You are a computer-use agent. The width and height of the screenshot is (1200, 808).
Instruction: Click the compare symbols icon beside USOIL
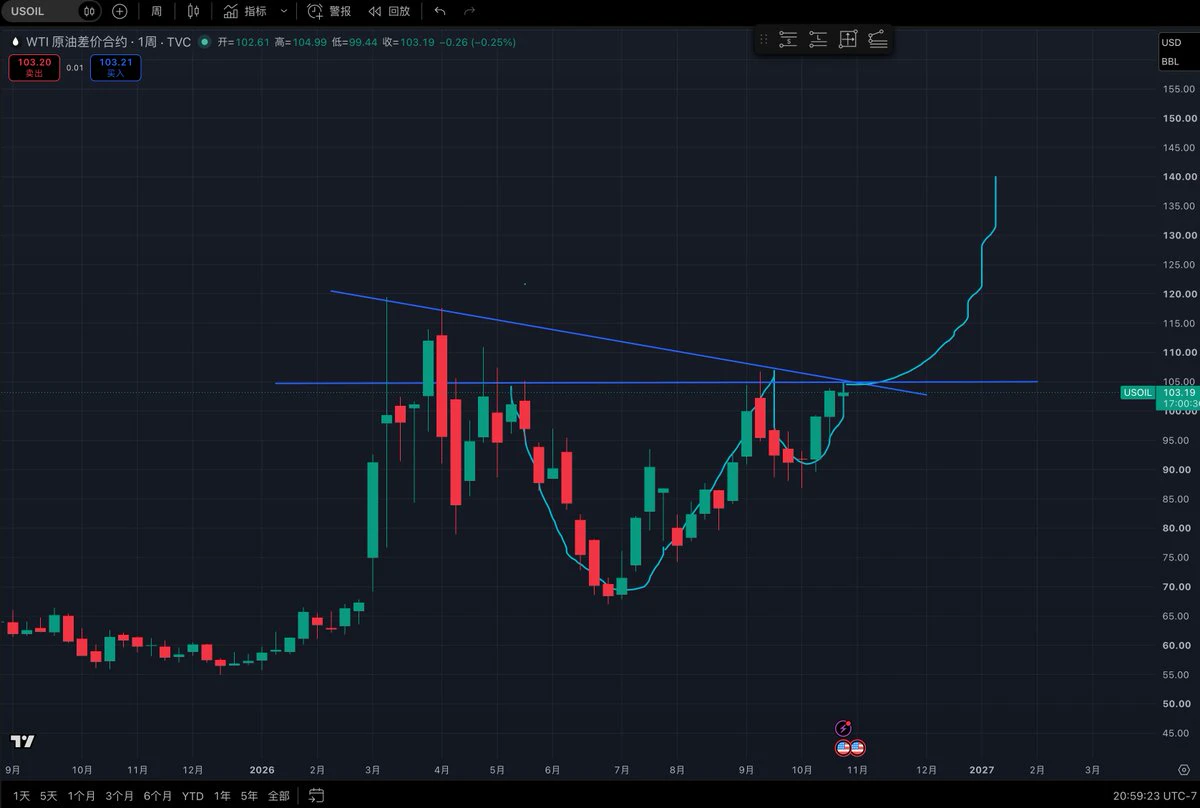click(90, 11)
